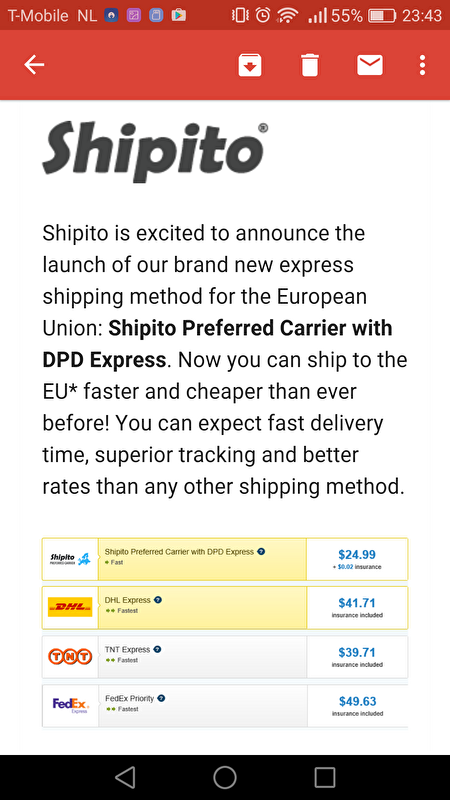Open the three-dot overflow menu
The height and width of the screenshot is (800, 450).
tap(422, 65)
